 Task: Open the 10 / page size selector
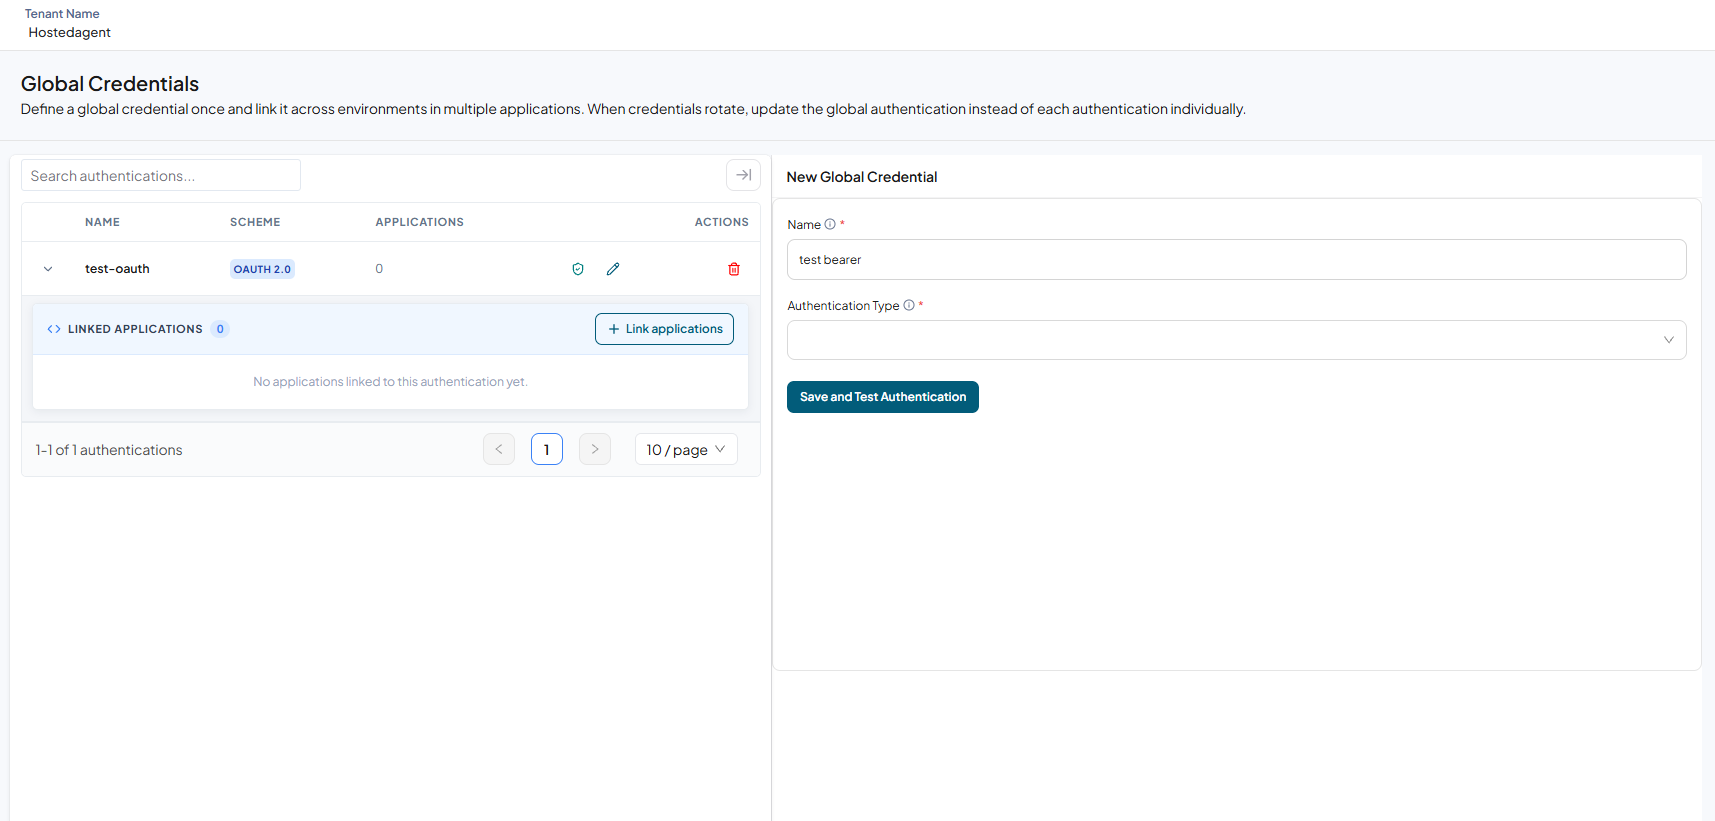(x=686, y=449)
